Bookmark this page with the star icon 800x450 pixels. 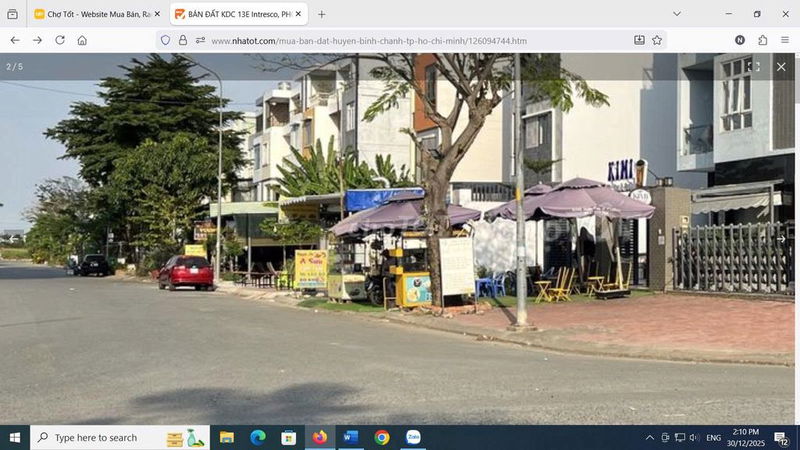point(657,40)
